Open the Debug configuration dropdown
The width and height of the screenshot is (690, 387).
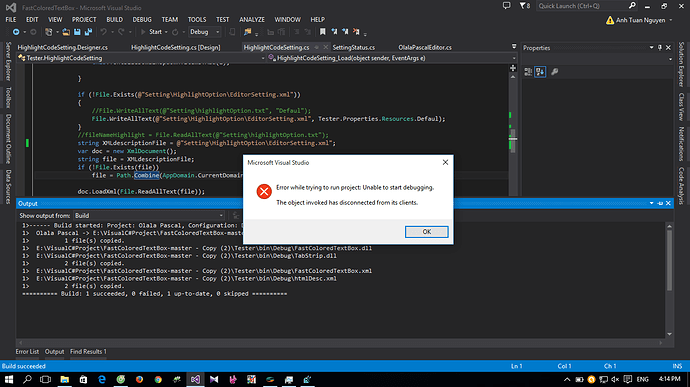click(205, 32)
